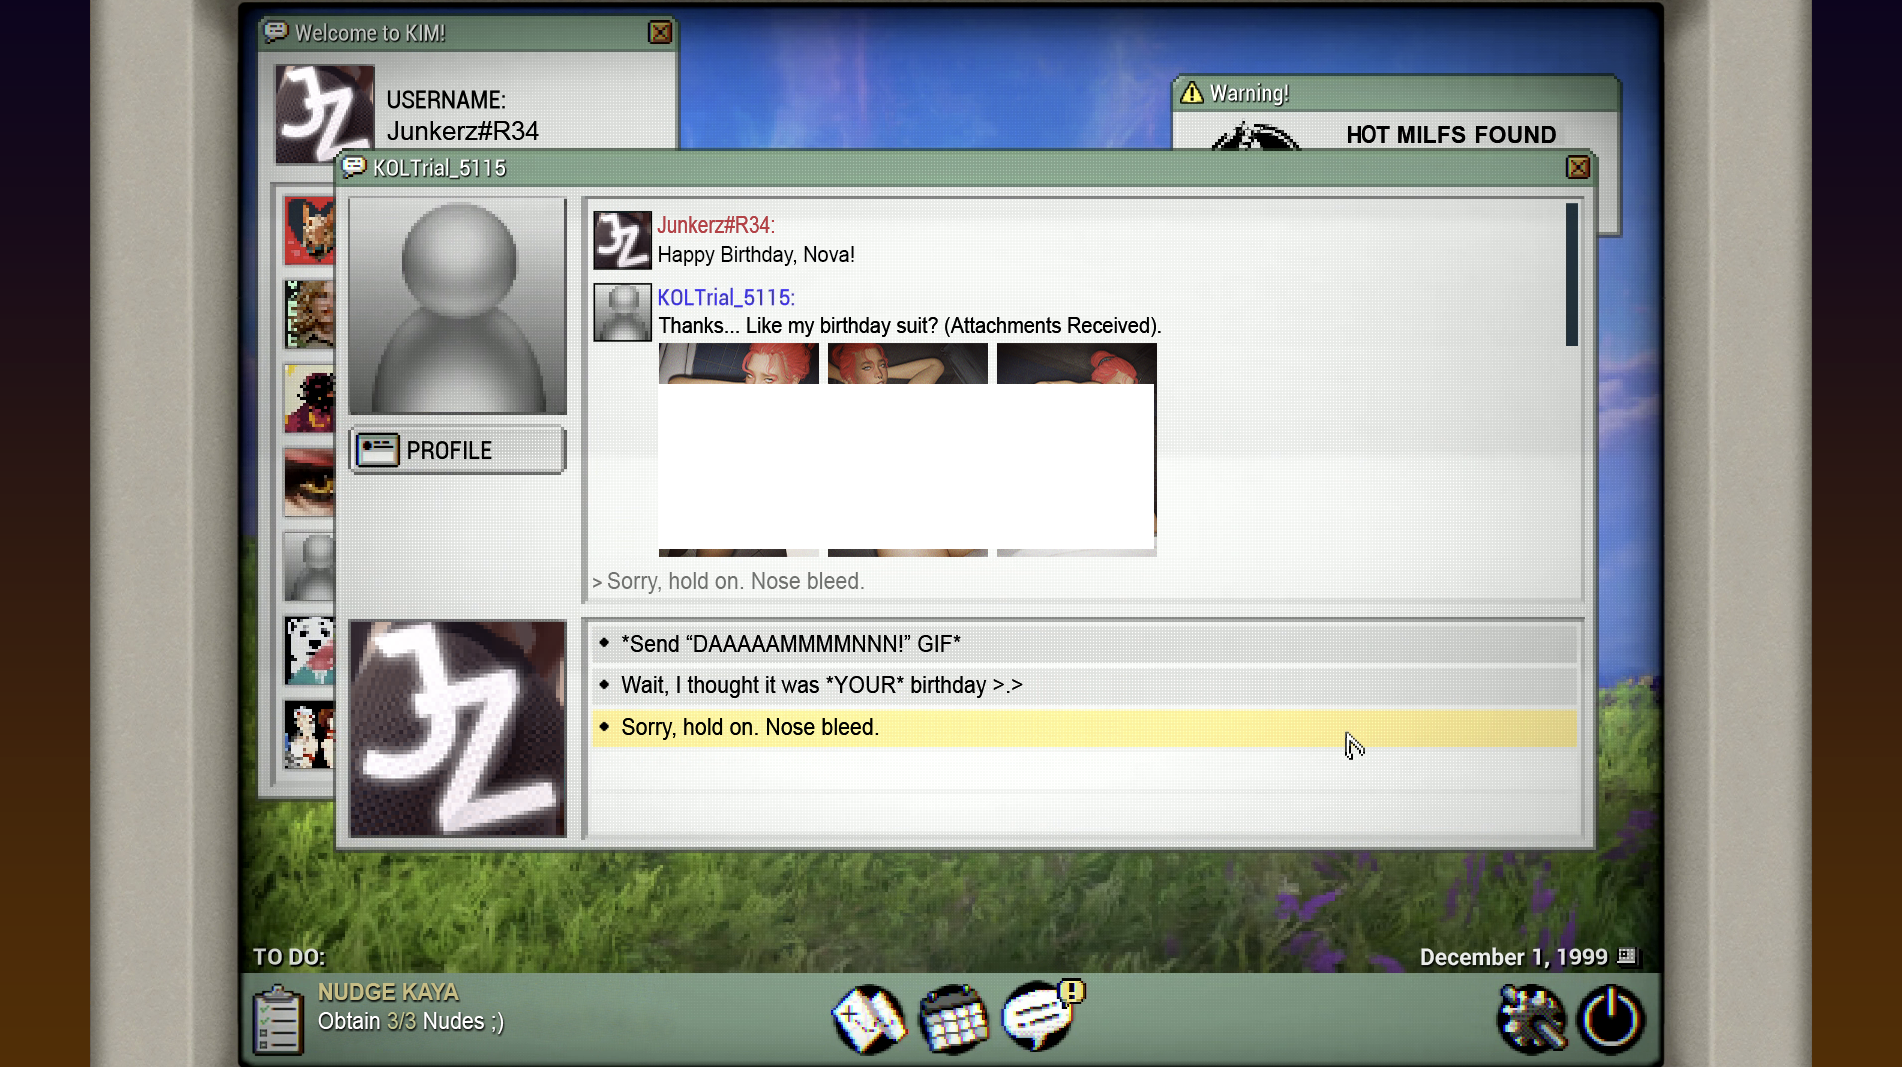This screenshot has height=1067, width=1902.
Task: Open the settings tools icon in the bottom bar
Action: 1531,1019
